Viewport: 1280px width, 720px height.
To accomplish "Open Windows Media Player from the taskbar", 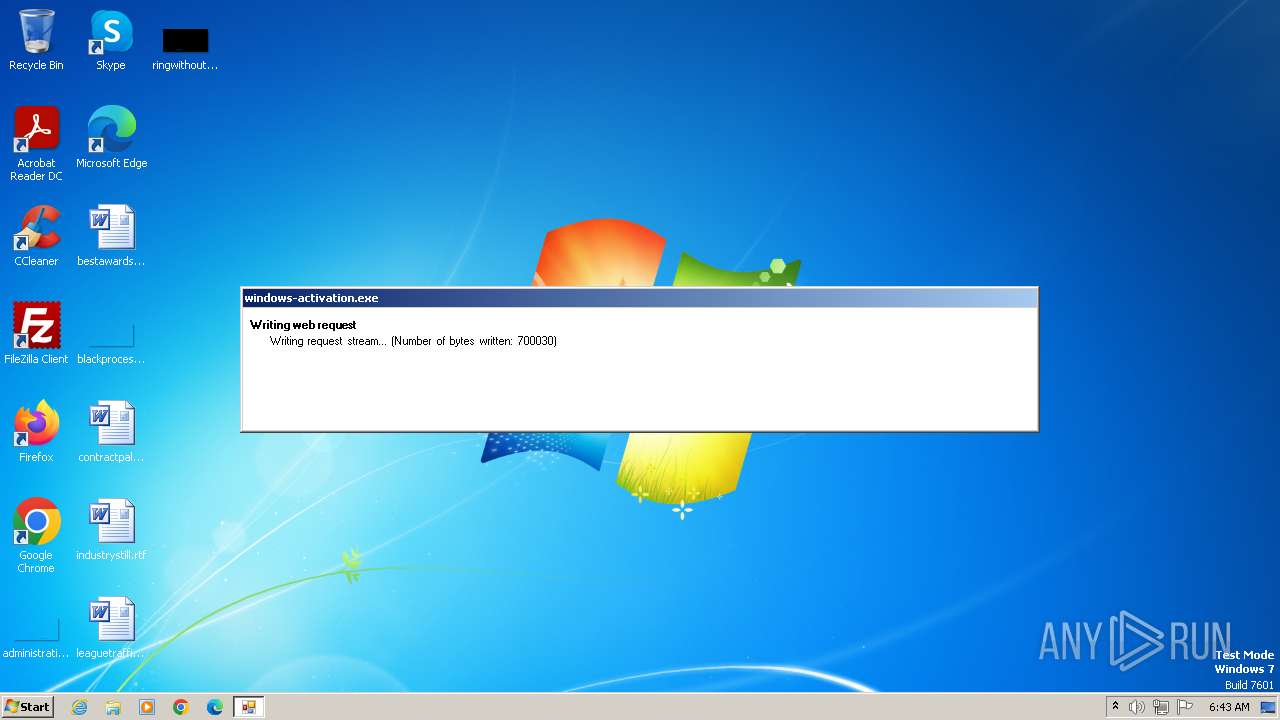I will pyautogui.click(x=147, y=707).
